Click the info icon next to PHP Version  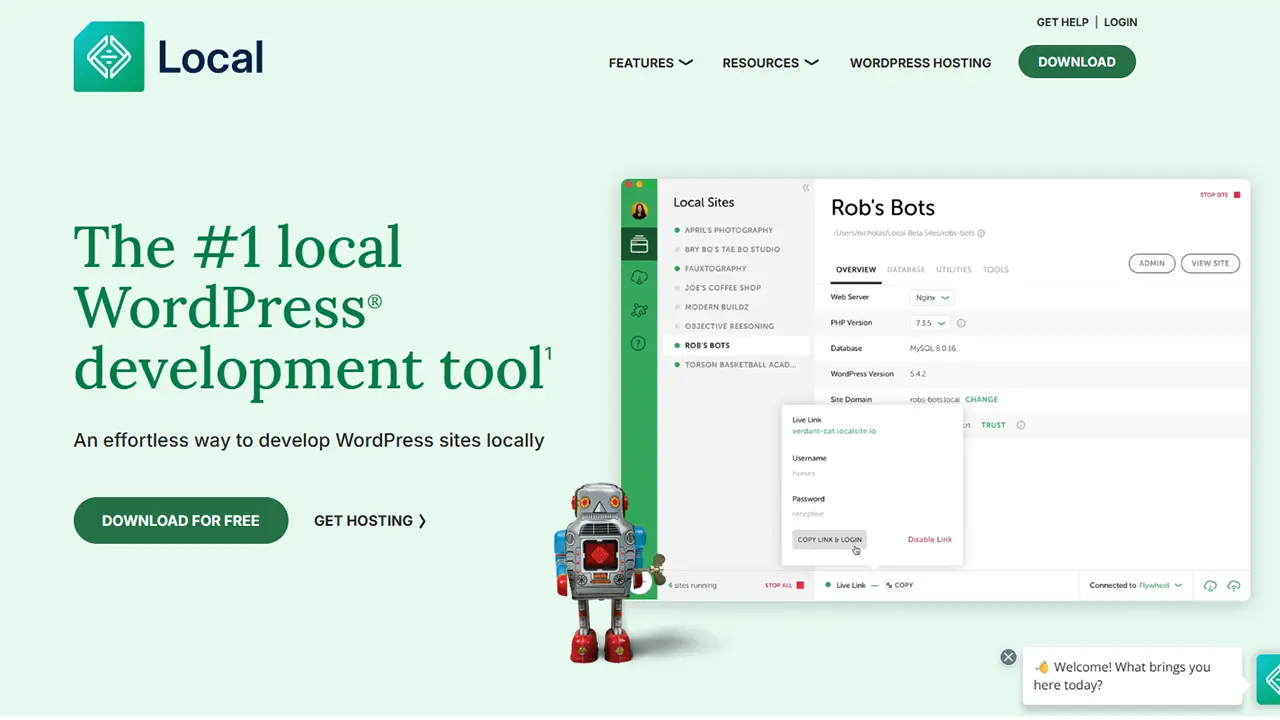pos(961,323)
